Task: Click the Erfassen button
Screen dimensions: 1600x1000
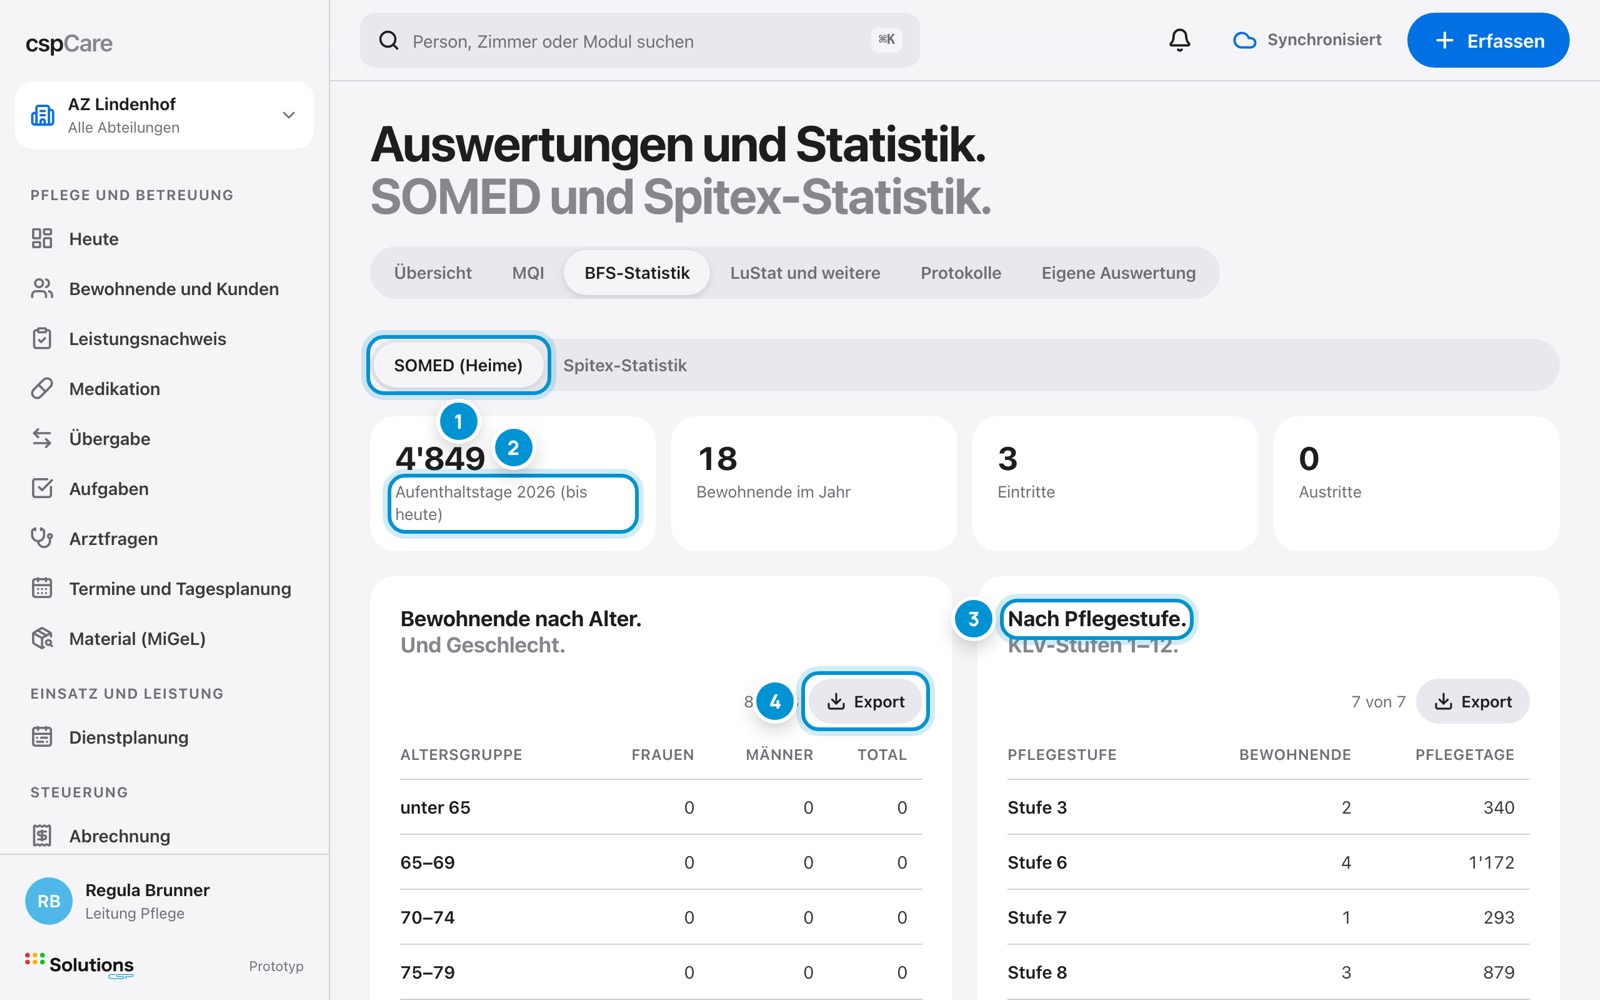Action: coord(1488,40)
